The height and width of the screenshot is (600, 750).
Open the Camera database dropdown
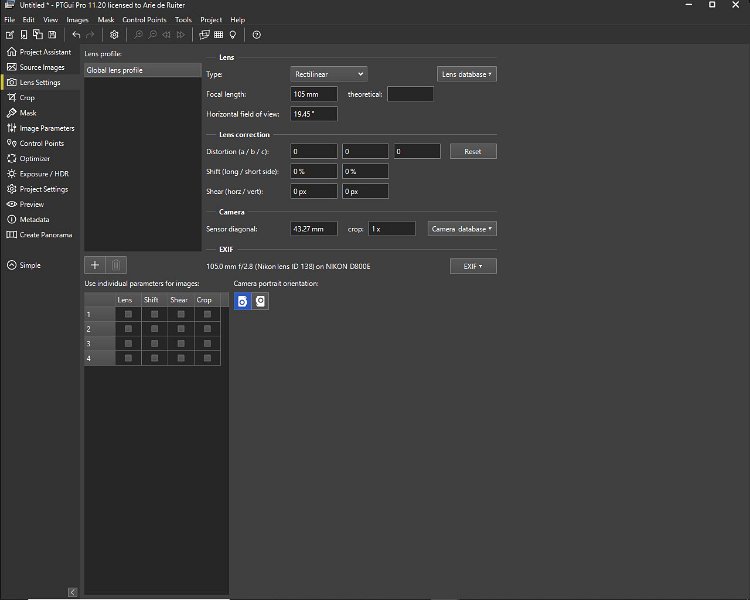click(461, 229)
